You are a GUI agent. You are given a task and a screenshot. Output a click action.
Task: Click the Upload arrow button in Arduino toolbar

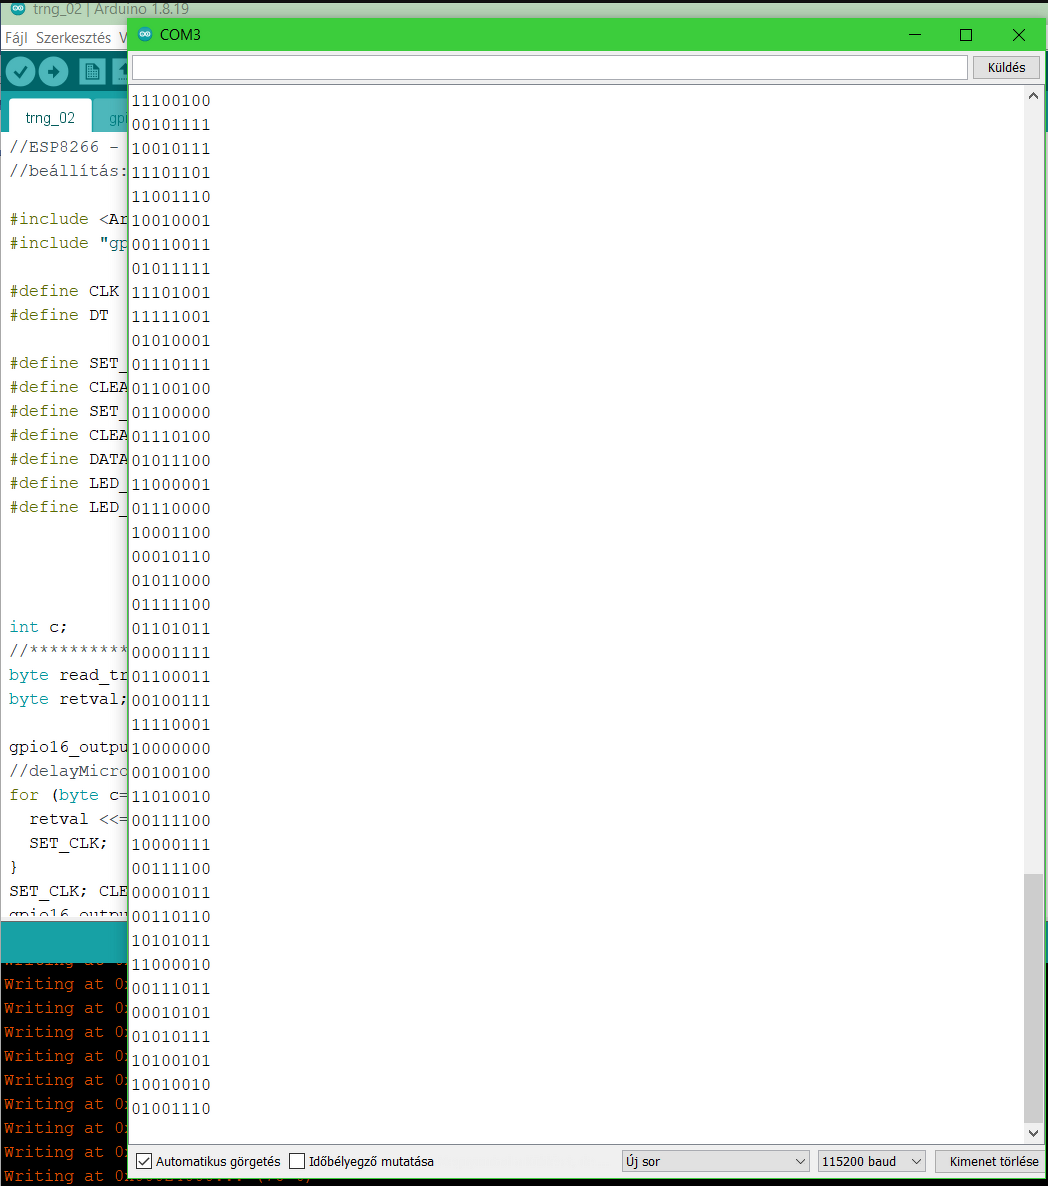[53, 72]
